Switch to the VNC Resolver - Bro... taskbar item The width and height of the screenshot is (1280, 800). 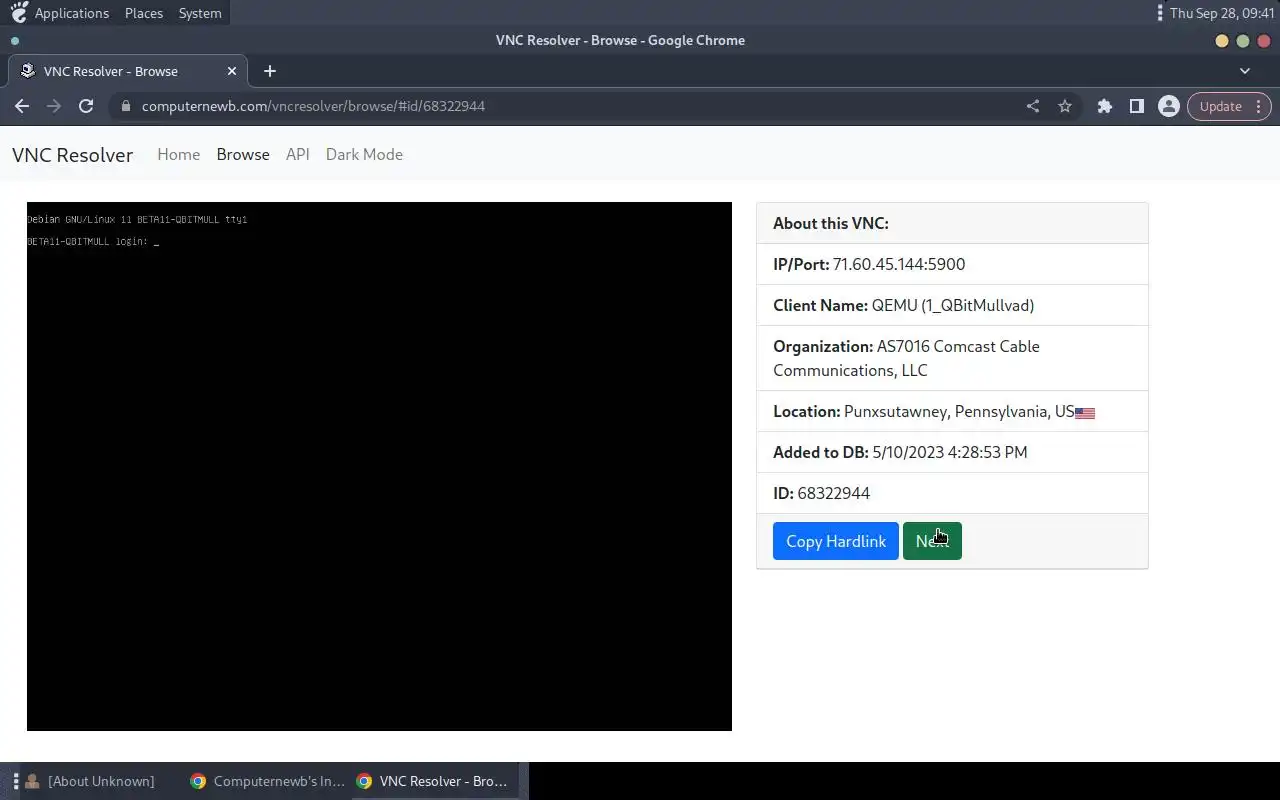pos(434,781)
